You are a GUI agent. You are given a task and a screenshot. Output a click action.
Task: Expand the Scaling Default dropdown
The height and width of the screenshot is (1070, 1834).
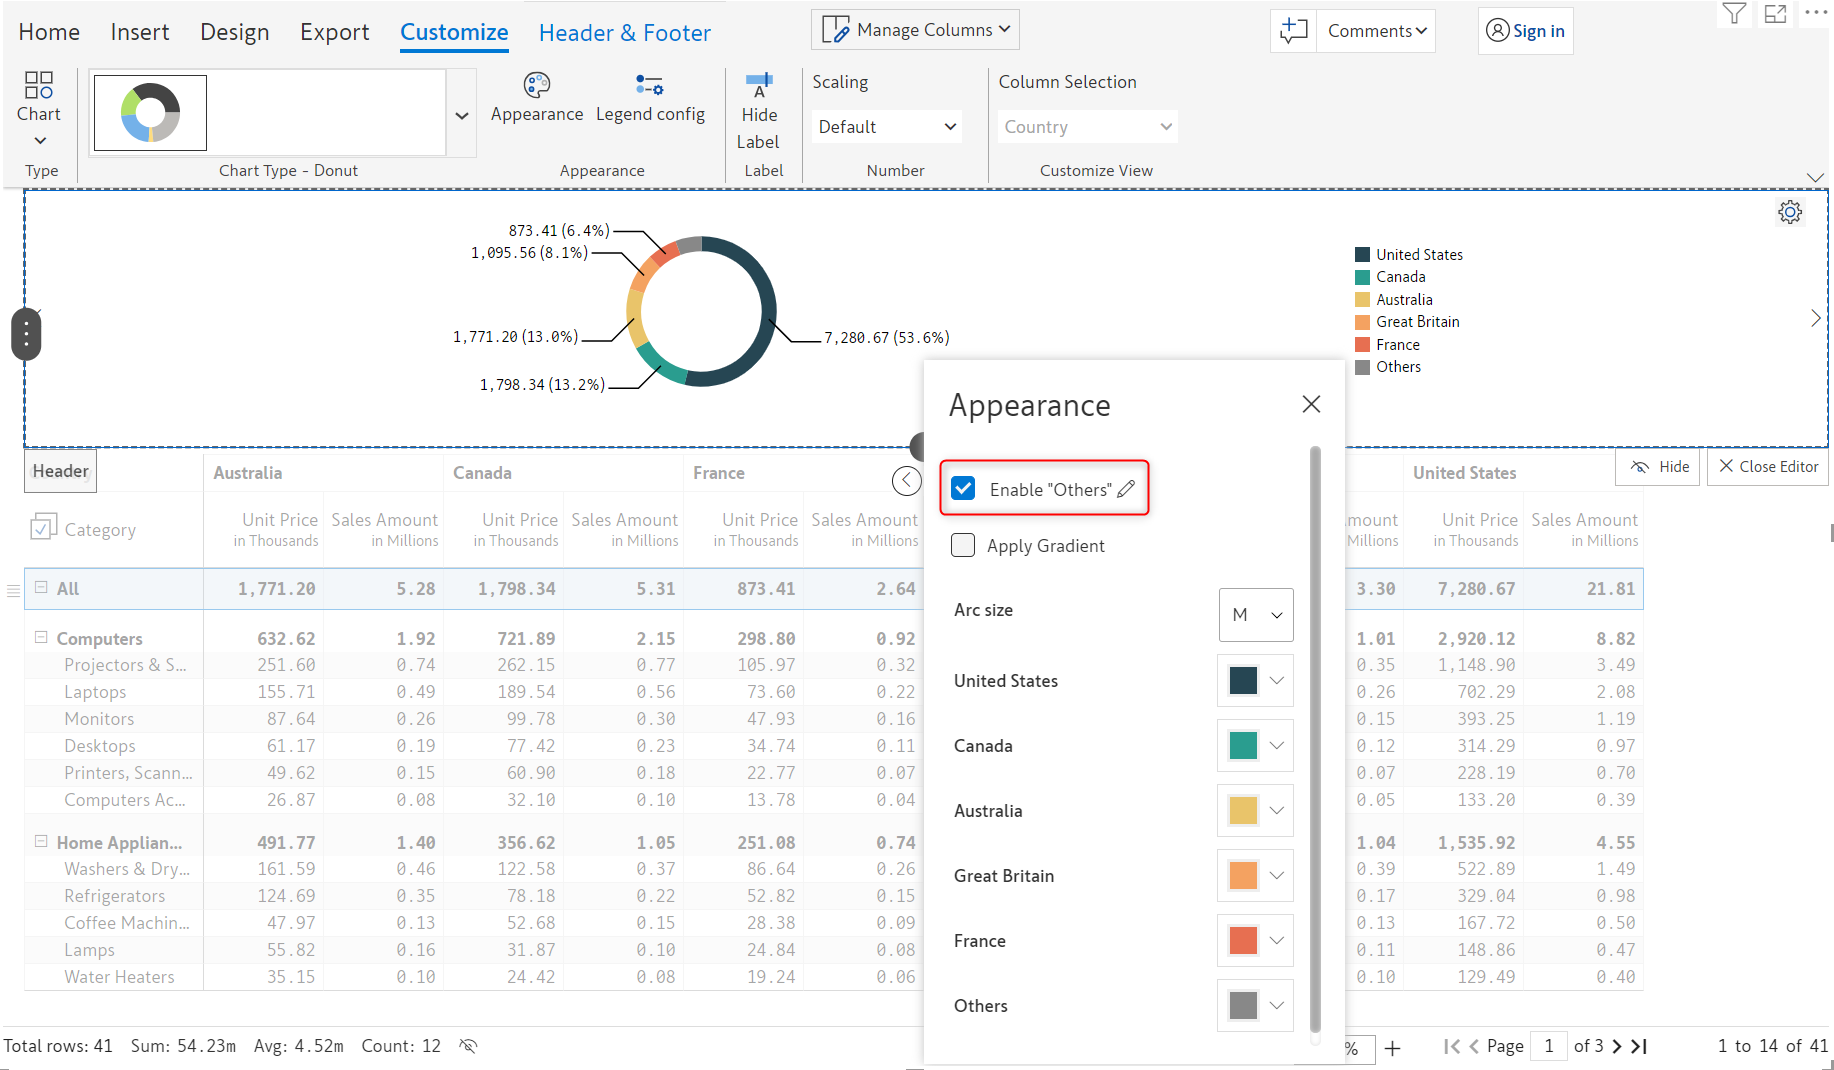[x=886, y=127]
